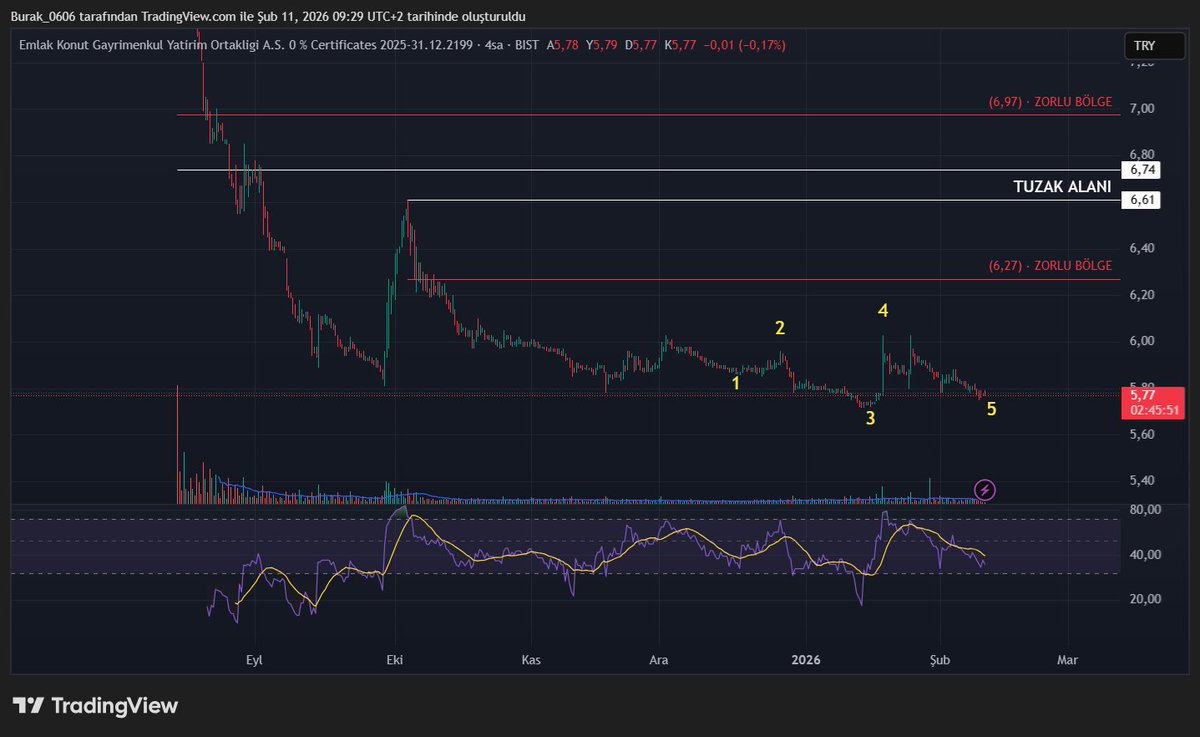The height and width of the screenshot is (737, 1200).
Task: Click the D5,77 low value
Action: click(642, 45)
